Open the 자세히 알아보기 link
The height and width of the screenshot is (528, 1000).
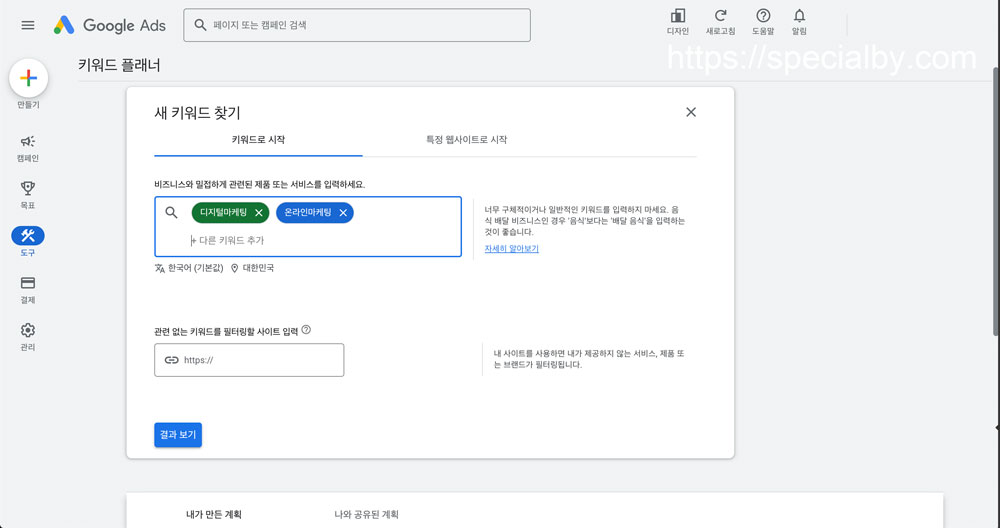pos(511,249)
